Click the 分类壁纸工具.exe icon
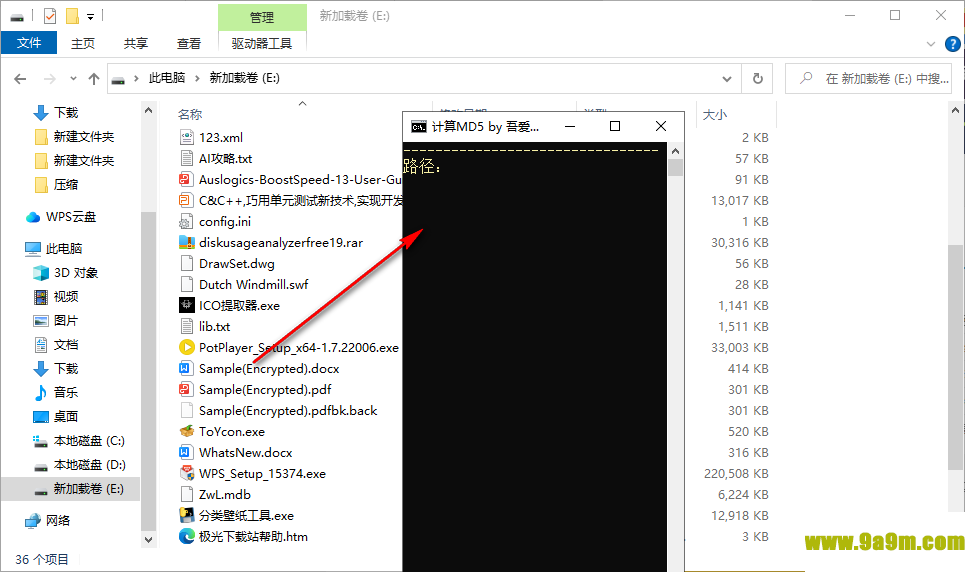Image resolution: width=965 pixels, height=572 pixels. tap(186, 515)
